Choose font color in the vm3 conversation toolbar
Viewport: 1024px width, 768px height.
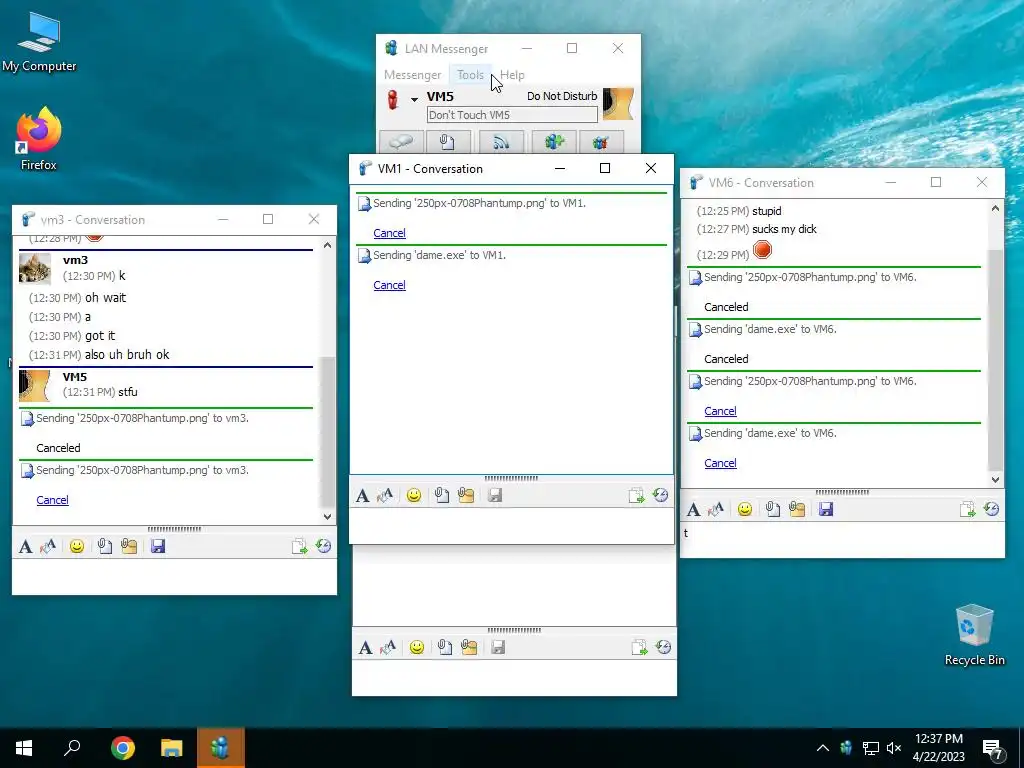(48, 546)
